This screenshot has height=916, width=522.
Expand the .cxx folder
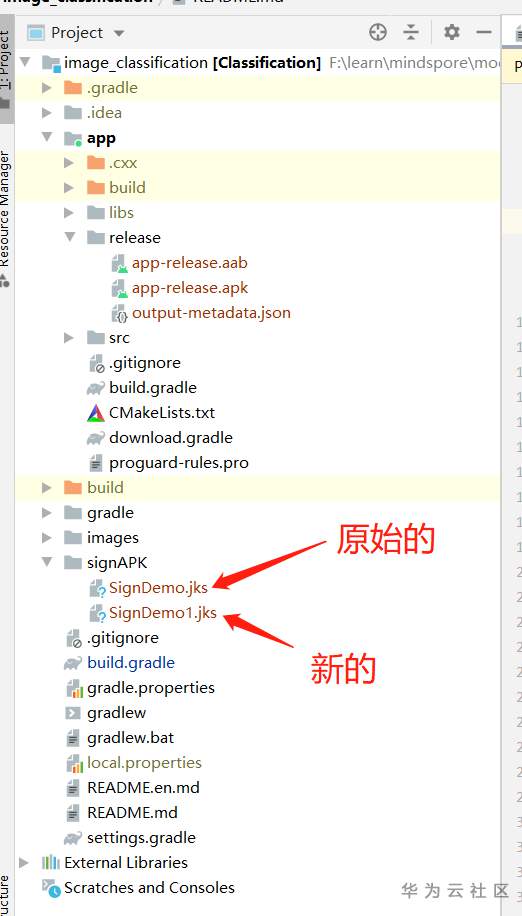click(69, 163)
